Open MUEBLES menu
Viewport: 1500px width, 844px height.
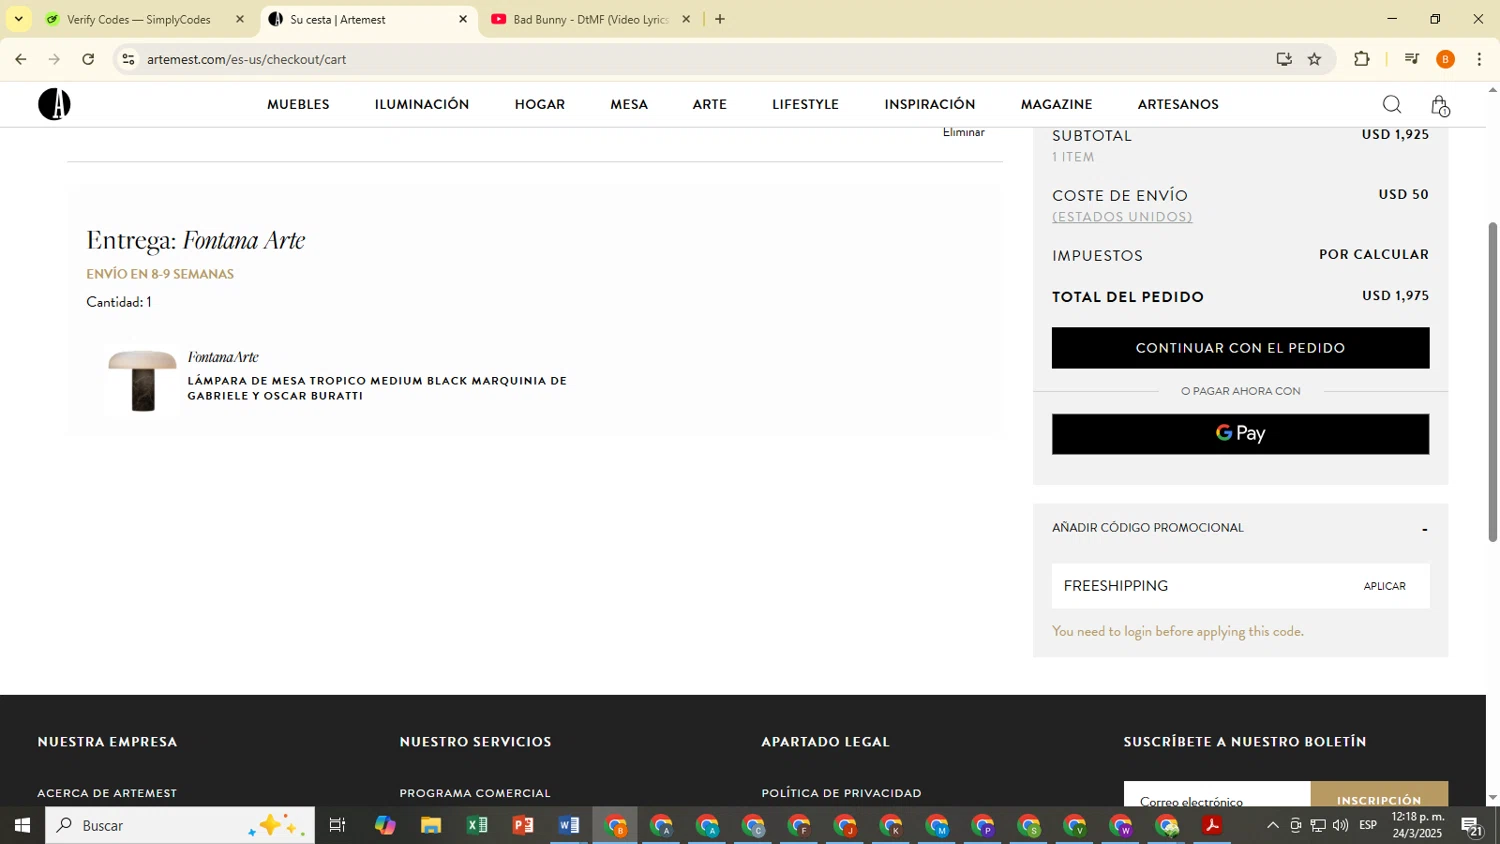[x=298, y=104]
